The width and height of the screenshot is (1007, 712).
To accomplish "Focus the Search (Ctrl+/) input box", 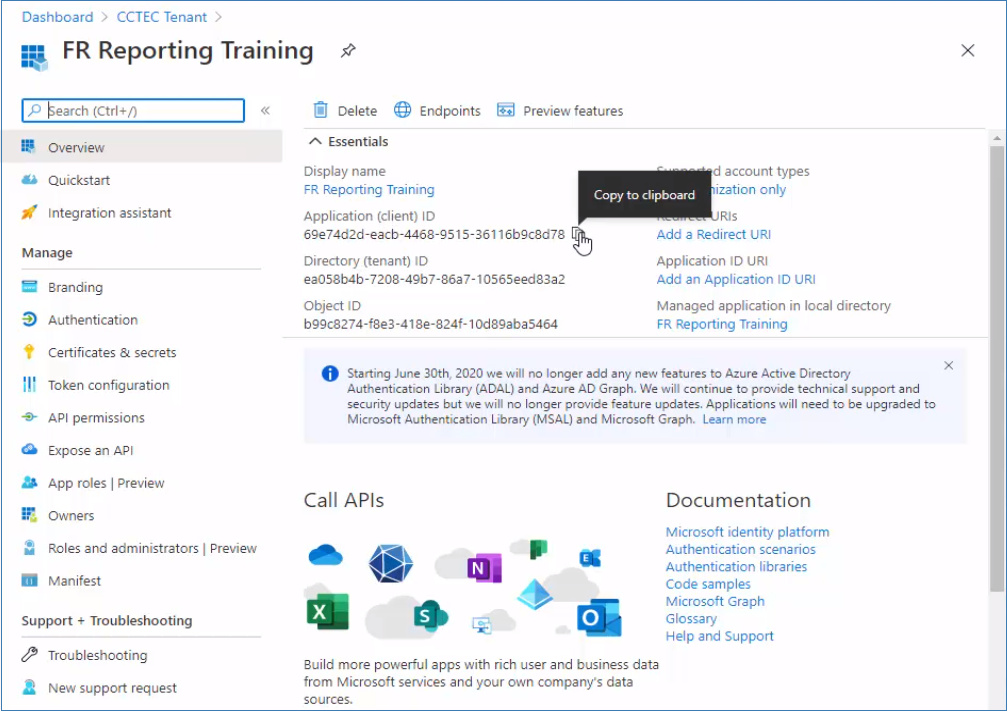I will tap(133, 110).
